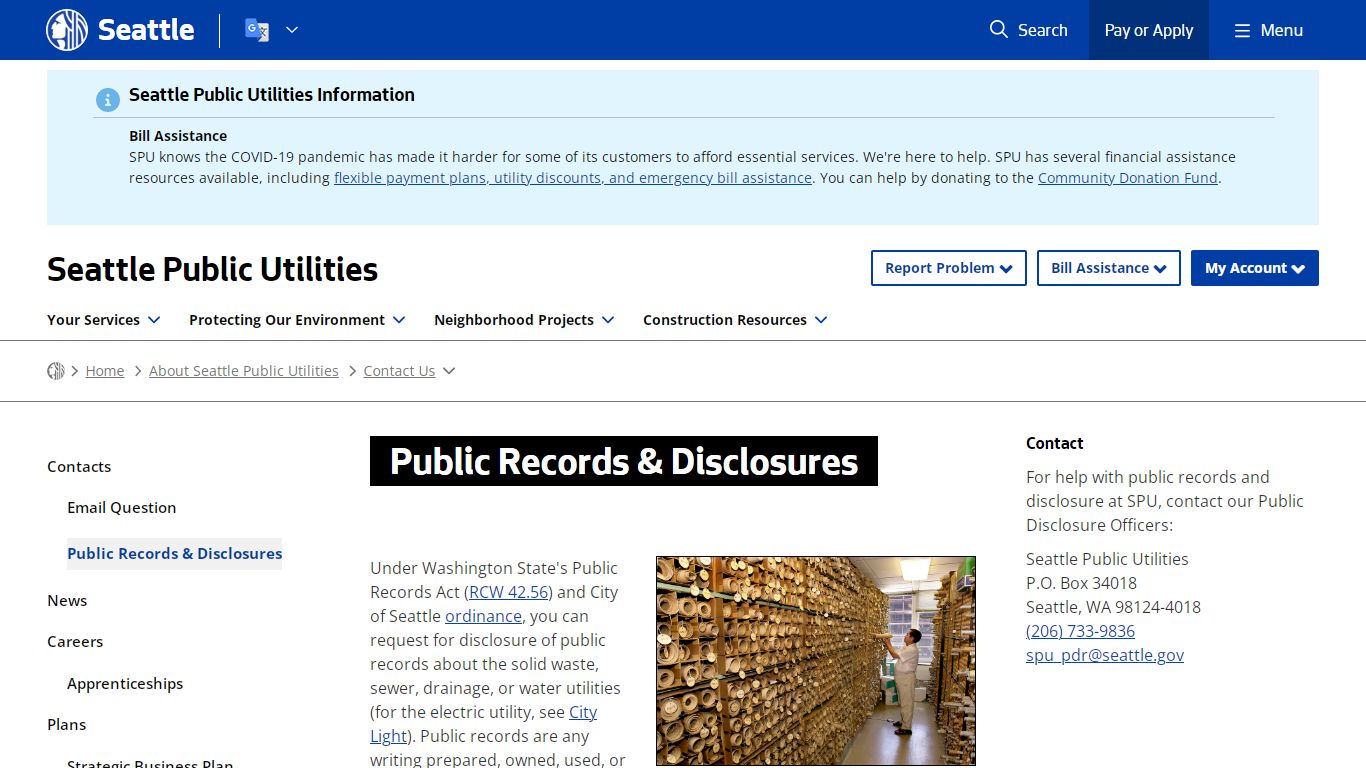Open the City of Seattle ordinance link
Screen dimensions: 1366x768
point(483,616)
